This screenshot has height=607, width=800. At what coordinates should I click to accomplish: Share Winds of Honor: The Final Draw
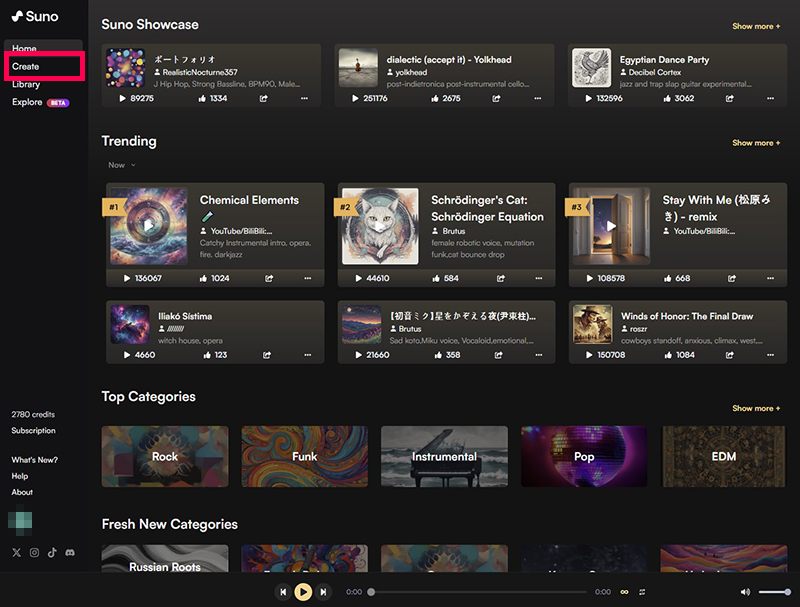[730, 355]
